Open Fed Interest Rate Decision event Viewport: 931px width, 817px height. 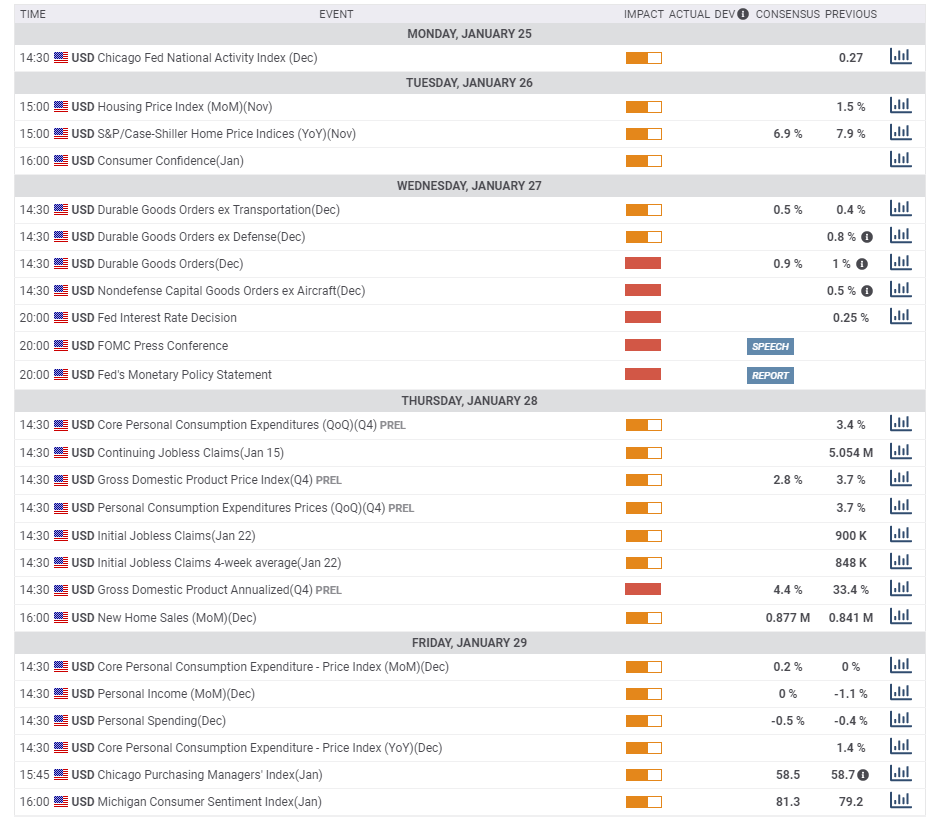coord(167,318)
